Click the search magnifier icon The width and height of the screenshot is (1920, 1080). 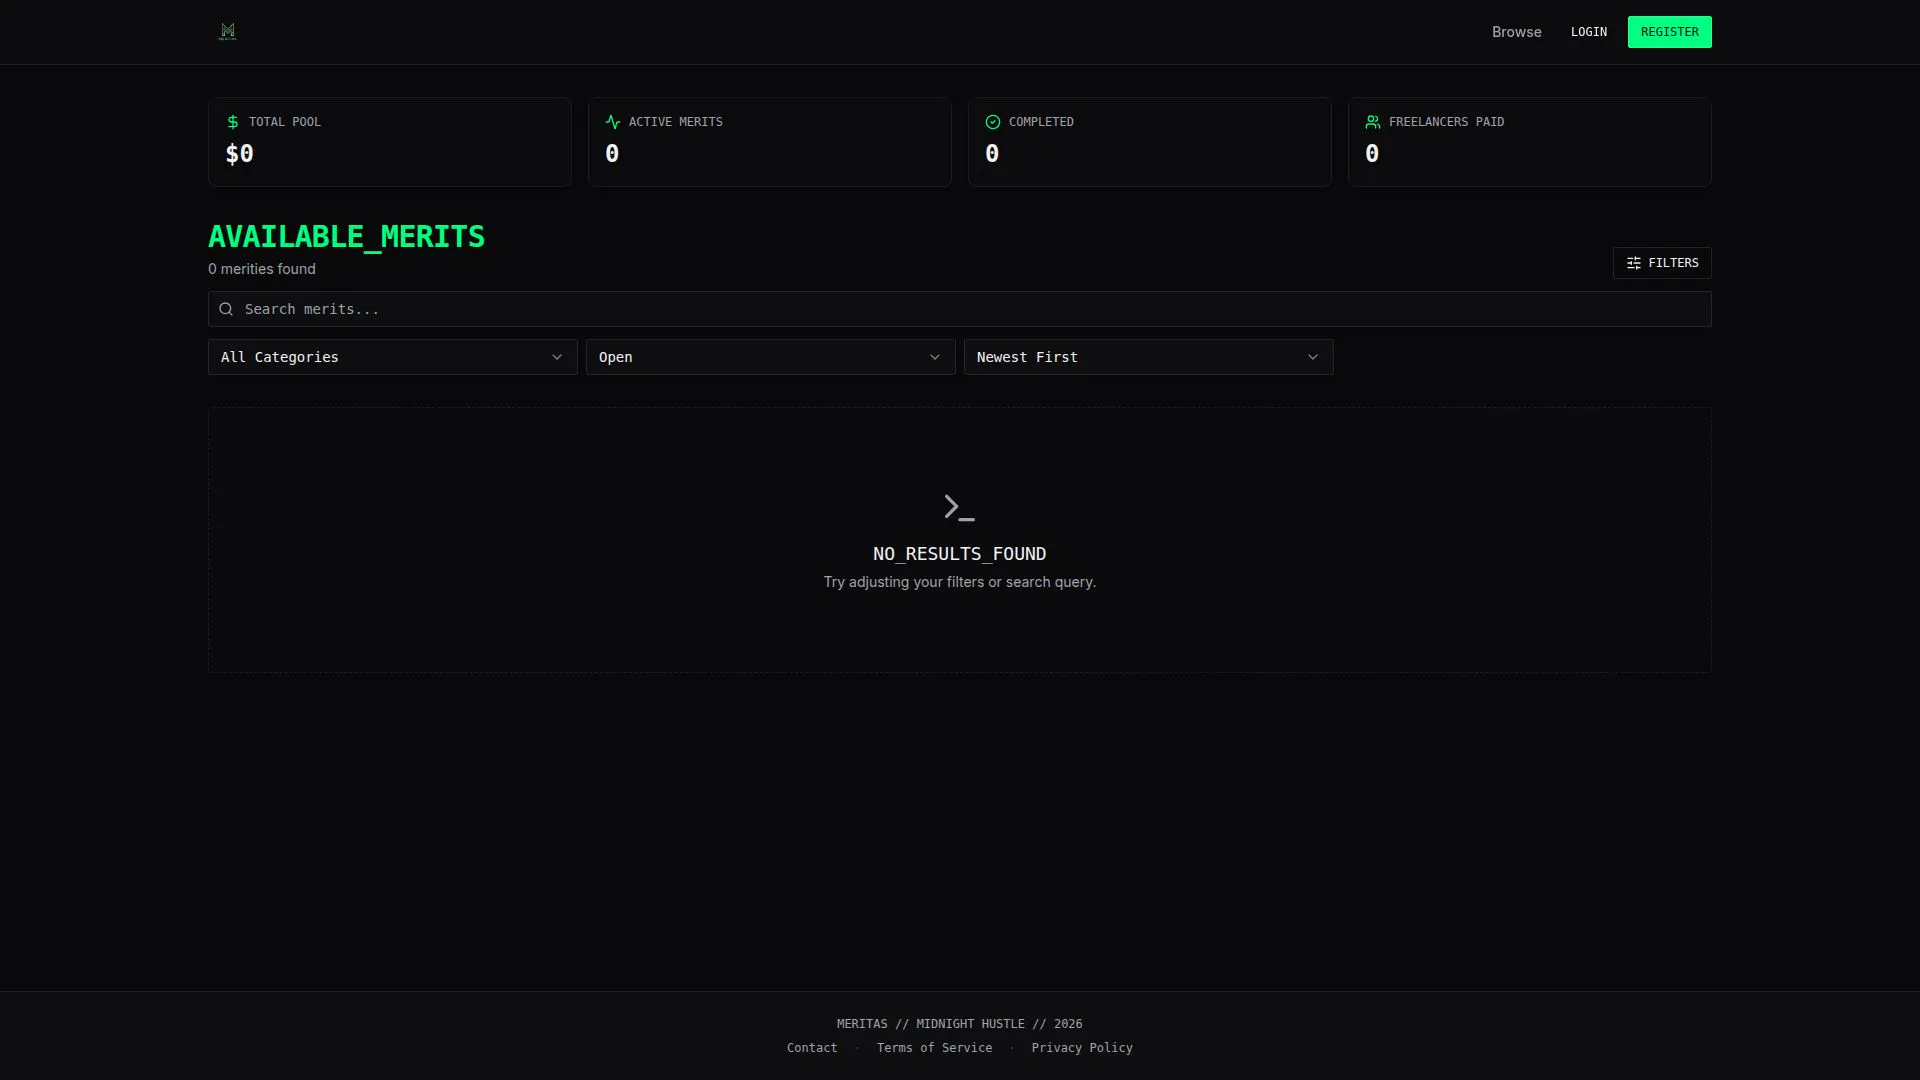226,309
